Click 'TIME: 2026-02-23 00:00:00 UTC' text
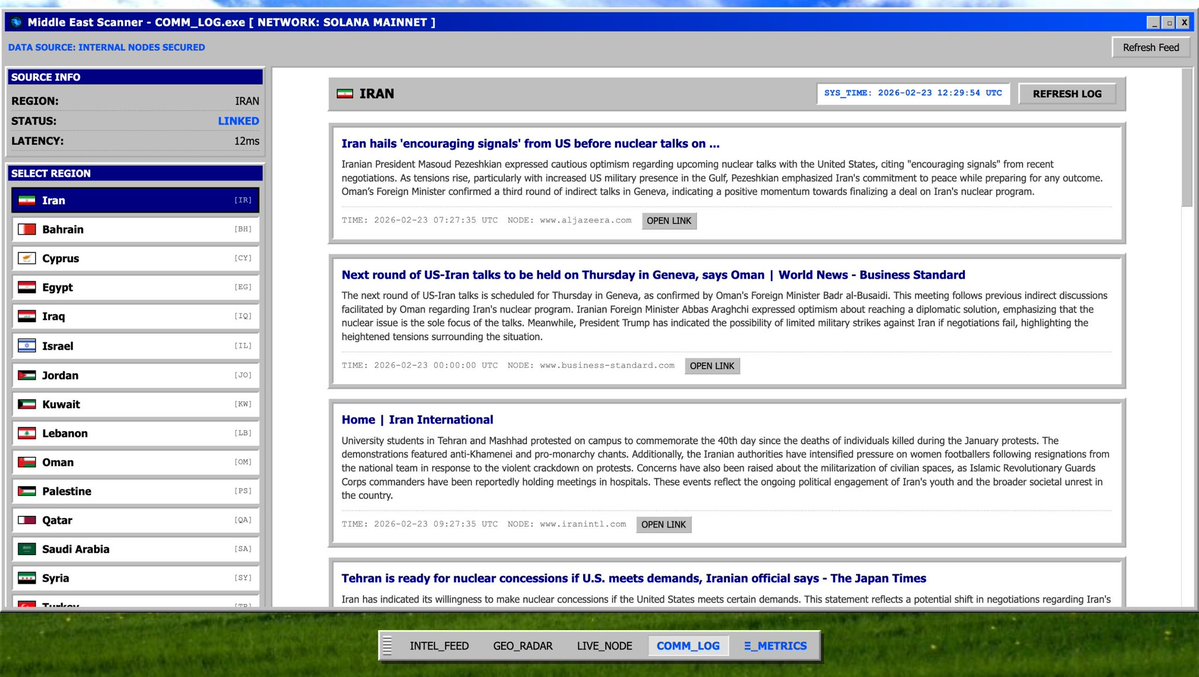The height and width of the screenshot is (677, 1199). (x=419, y=366)
